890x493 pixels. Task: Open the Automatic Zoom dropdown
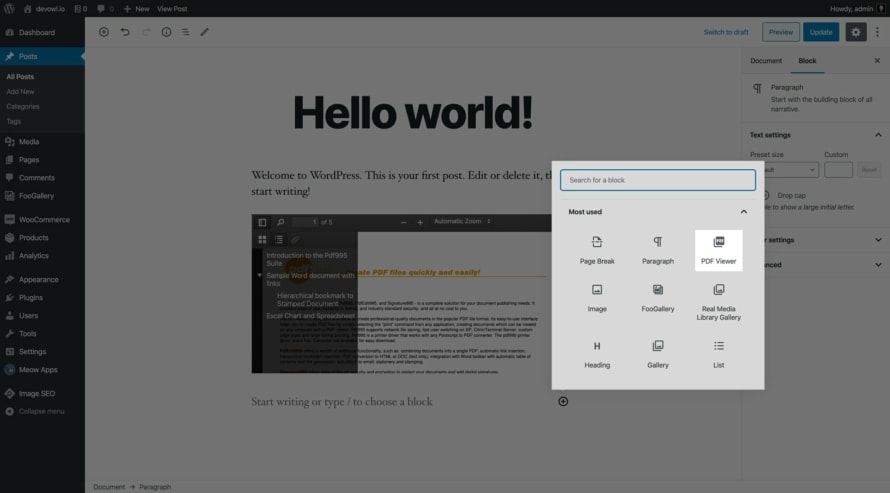[462, 221]
